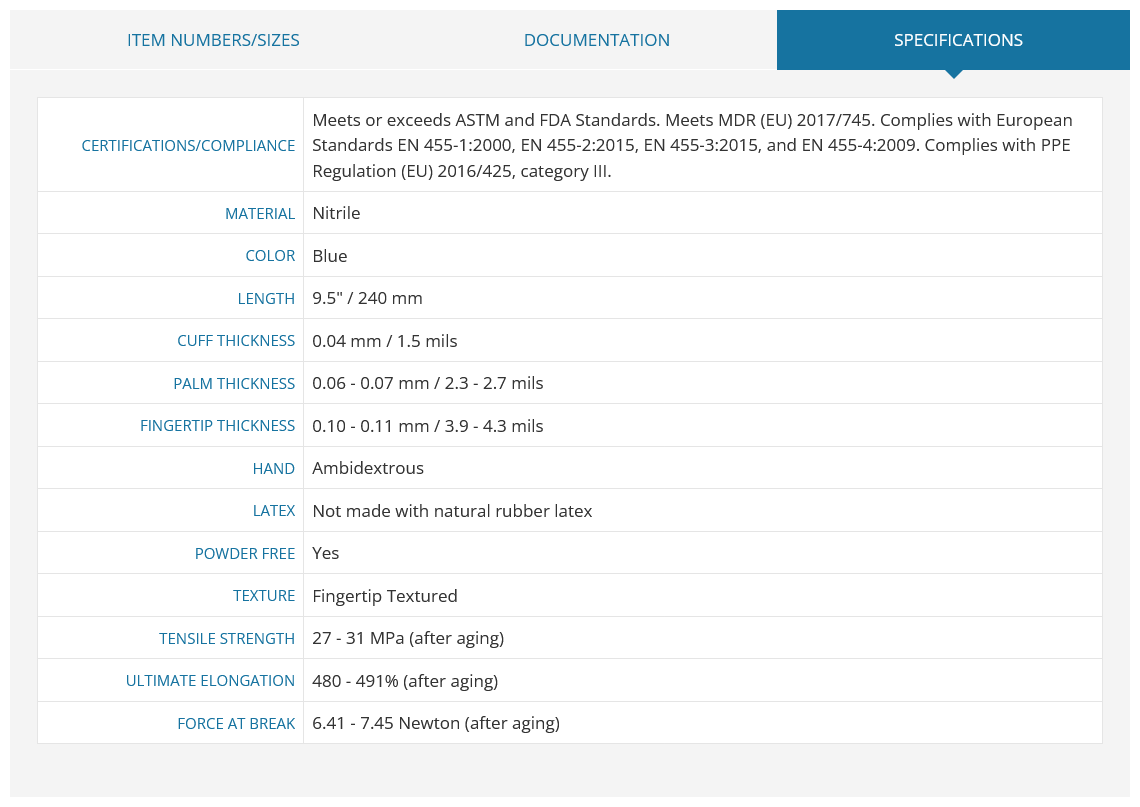Click the Material row label
Viewport: 1140px width, 807px height.
click(260, 214)
